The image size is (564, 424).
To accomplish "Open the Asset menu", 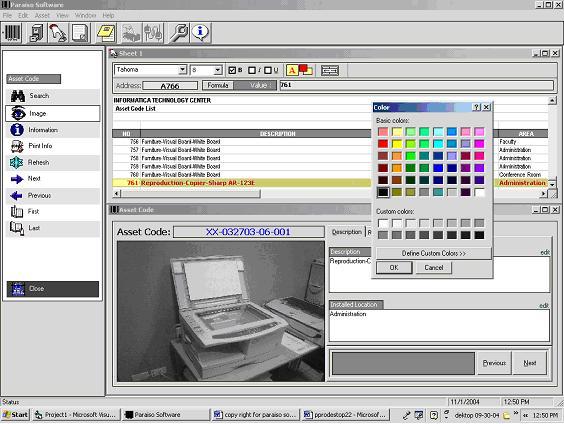I will 42,15.
